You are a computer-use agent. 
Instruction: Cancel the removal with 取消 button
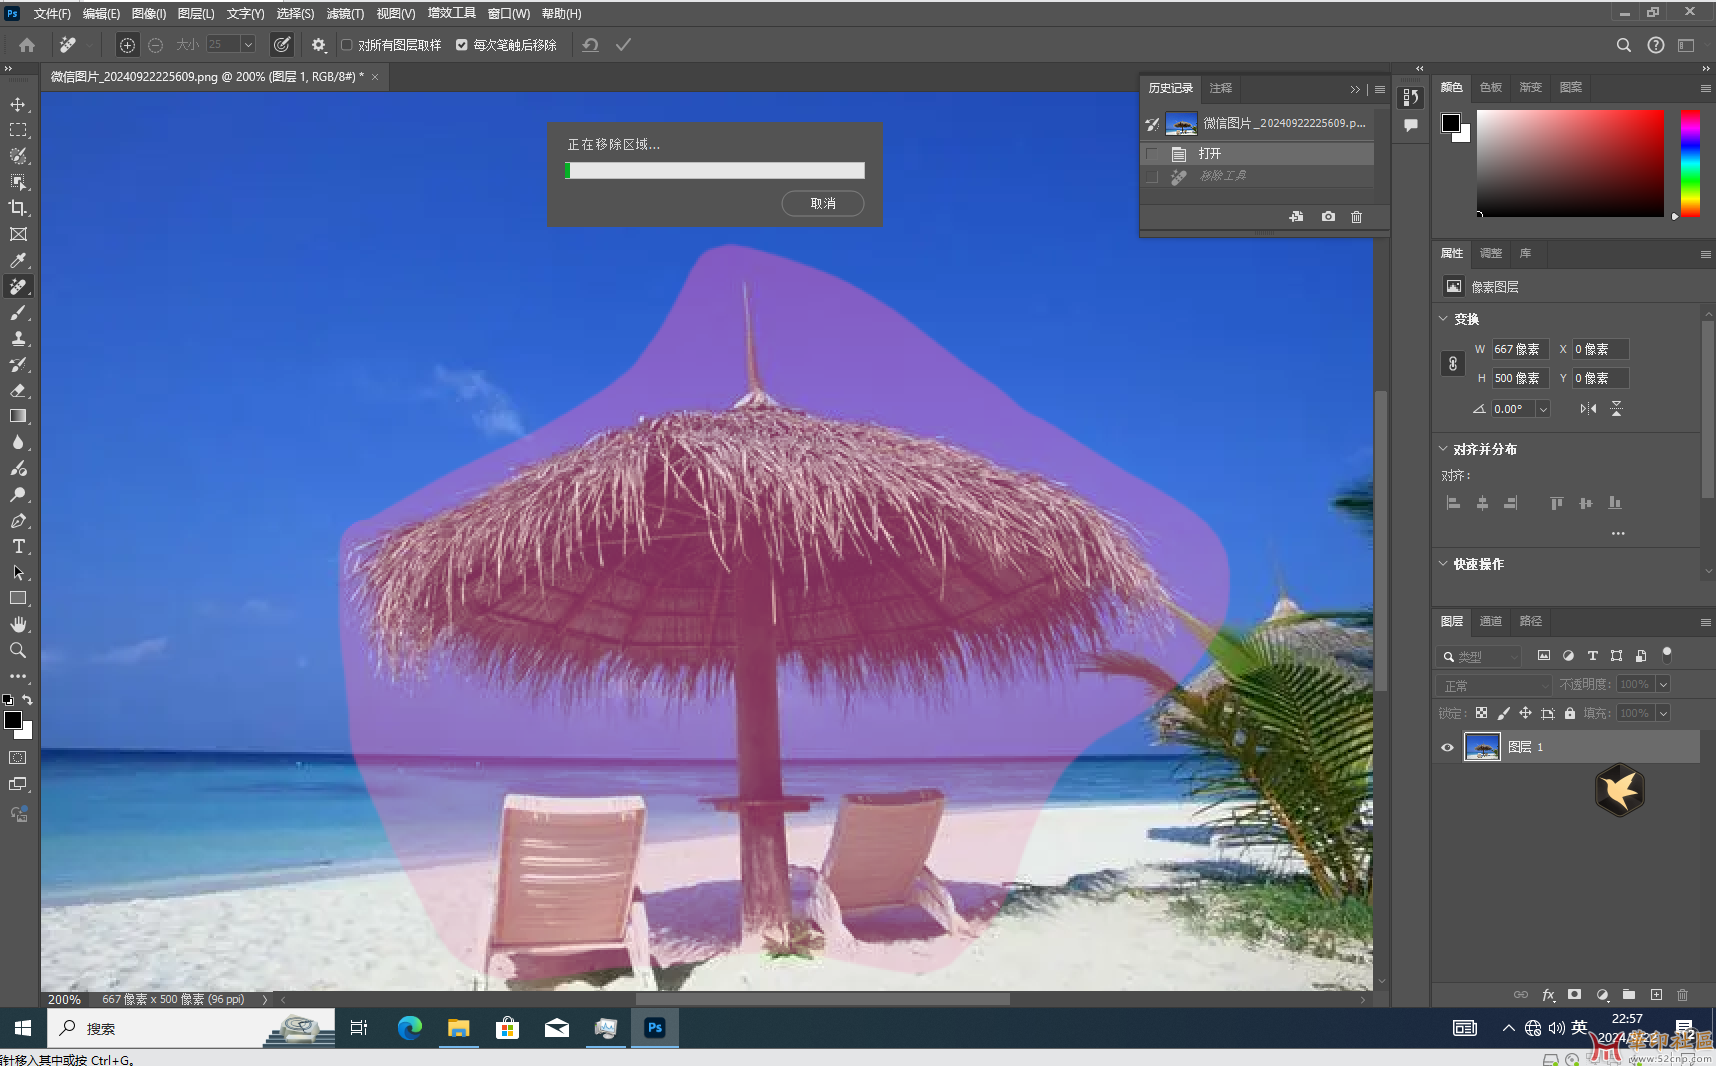click(823, 203)
